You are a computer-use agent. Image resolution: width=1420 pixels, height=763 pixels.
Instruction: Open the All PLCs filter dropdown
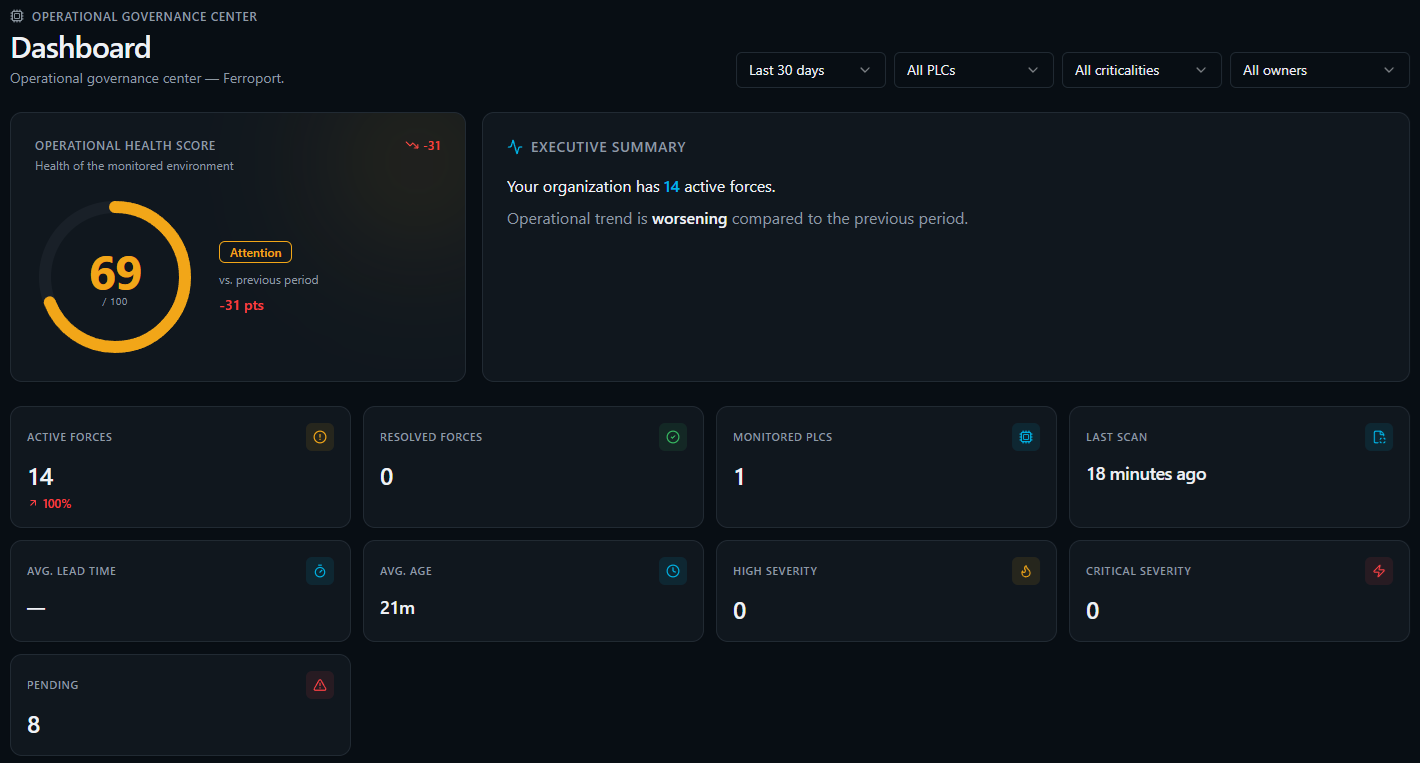974,70
